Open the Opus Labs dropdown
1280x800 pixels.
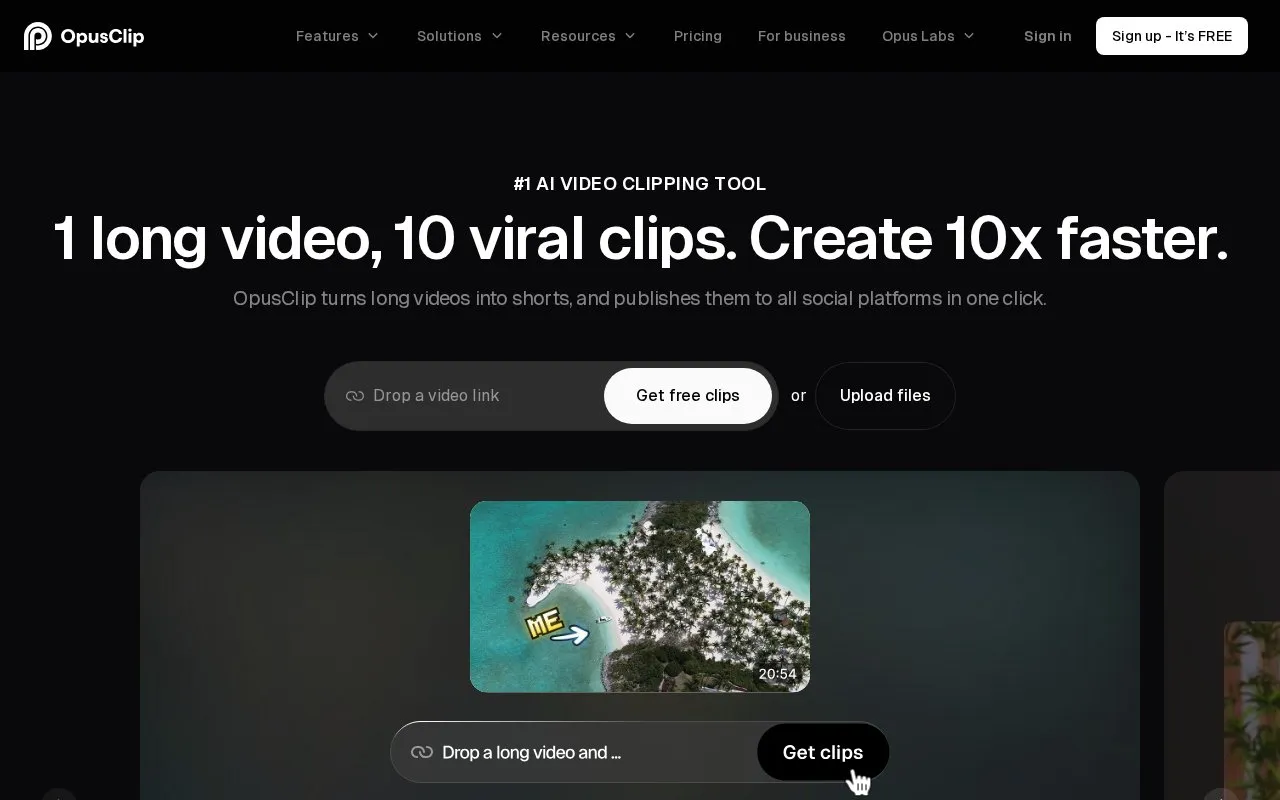tap(929, 36)
